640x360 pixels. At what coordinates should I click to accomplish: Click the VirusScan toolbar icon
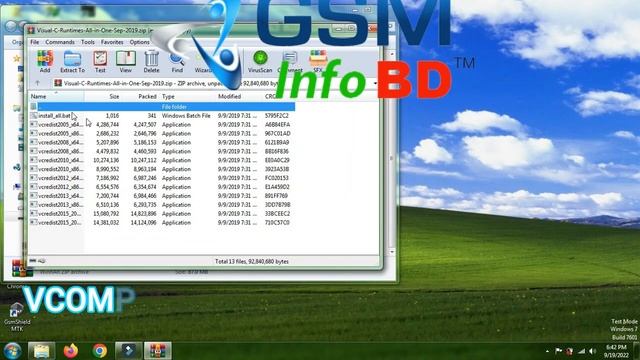point(260,61)
